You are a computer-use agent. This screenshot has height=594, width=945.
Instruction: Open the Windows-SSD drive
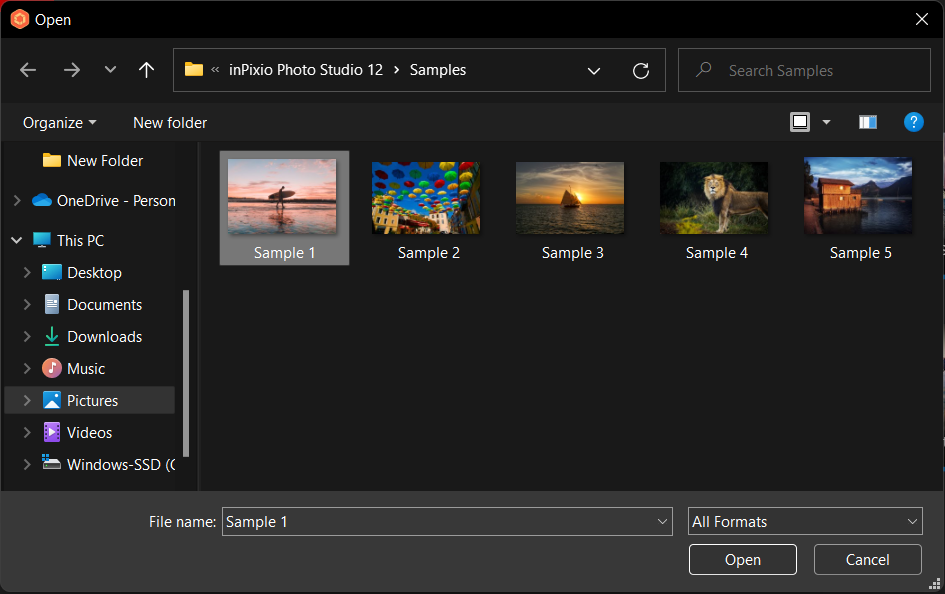[108, 464]
